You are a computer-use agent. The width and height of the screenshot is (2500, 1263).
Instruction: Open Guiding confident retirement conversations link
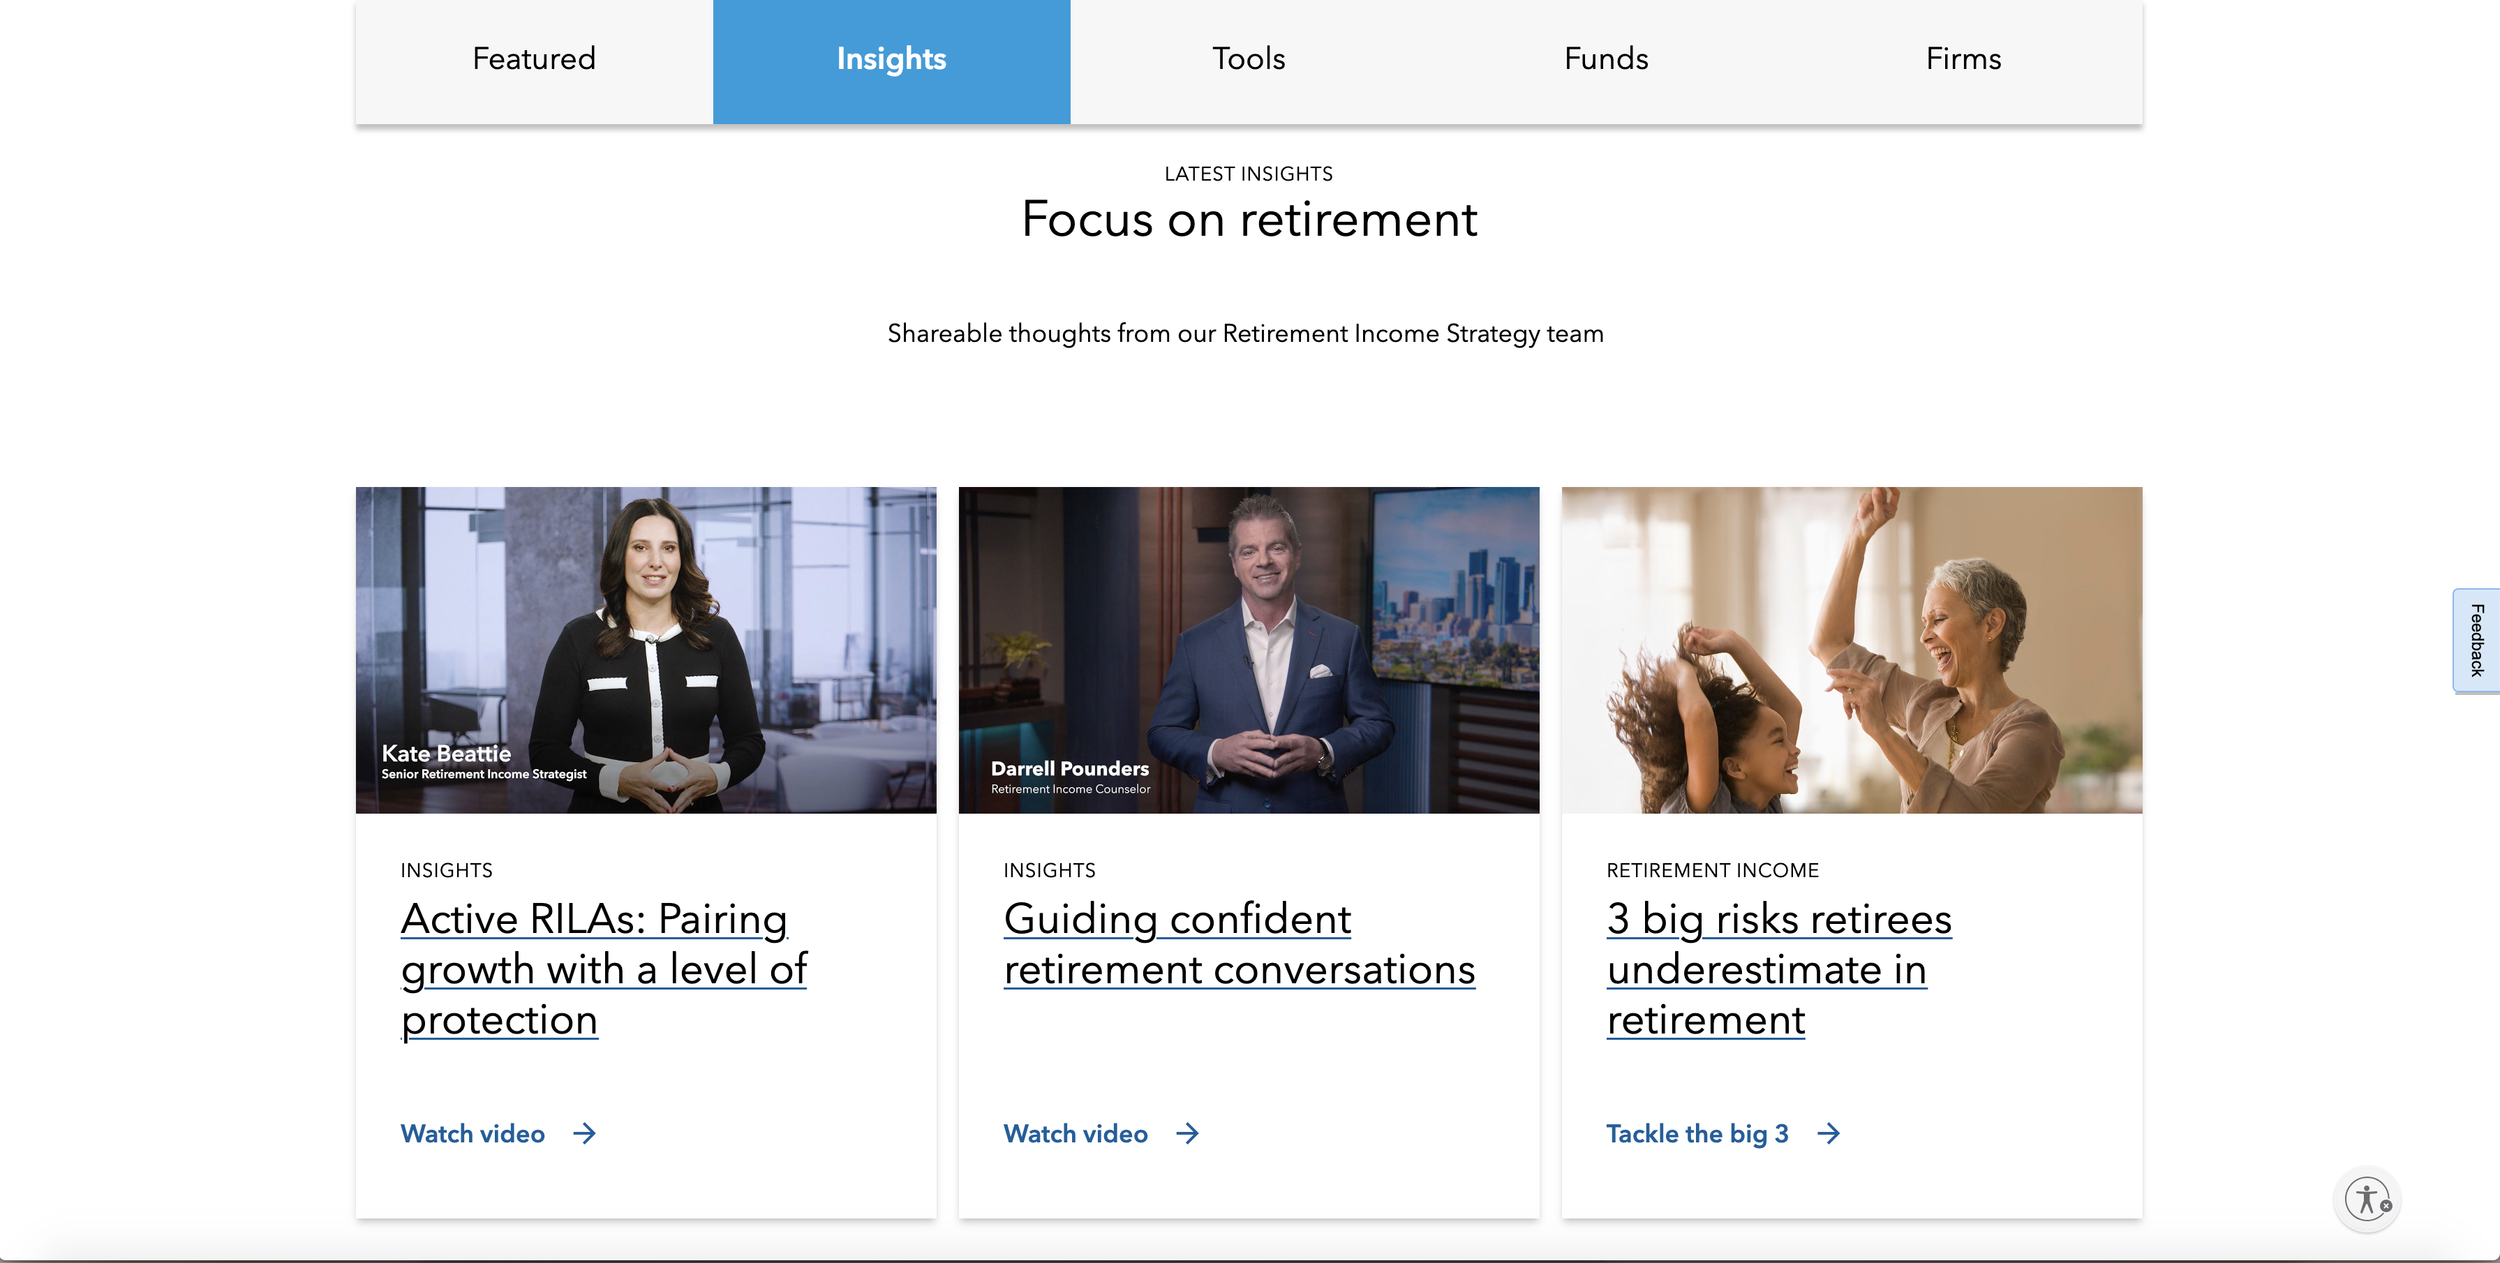coord(1239,944)
